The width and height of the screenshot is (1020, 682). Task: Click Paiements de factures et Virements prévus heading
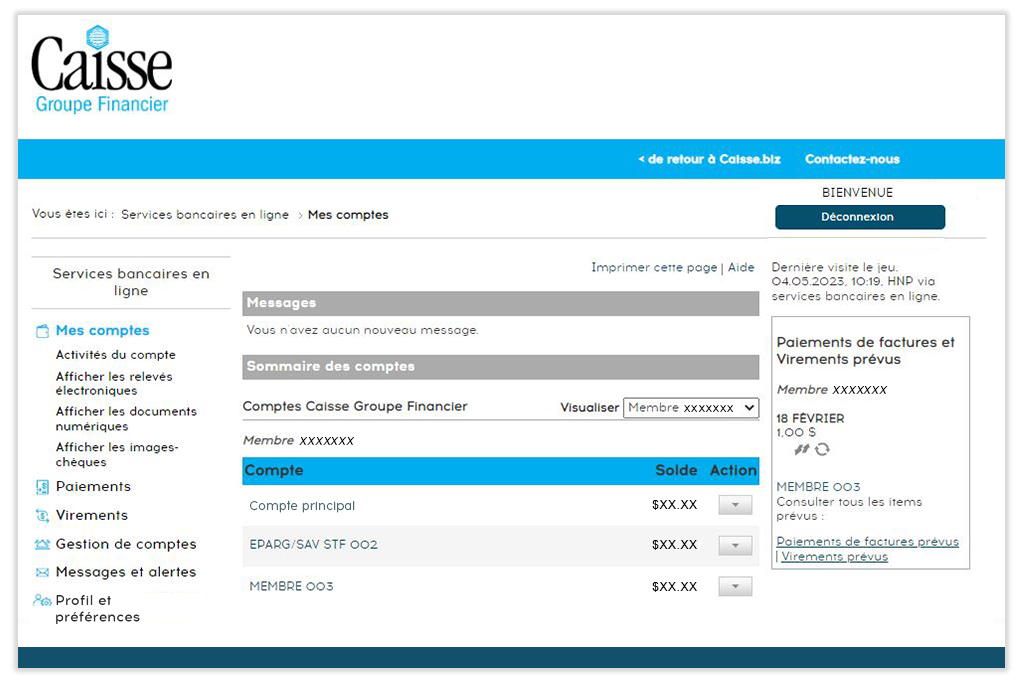865,351
